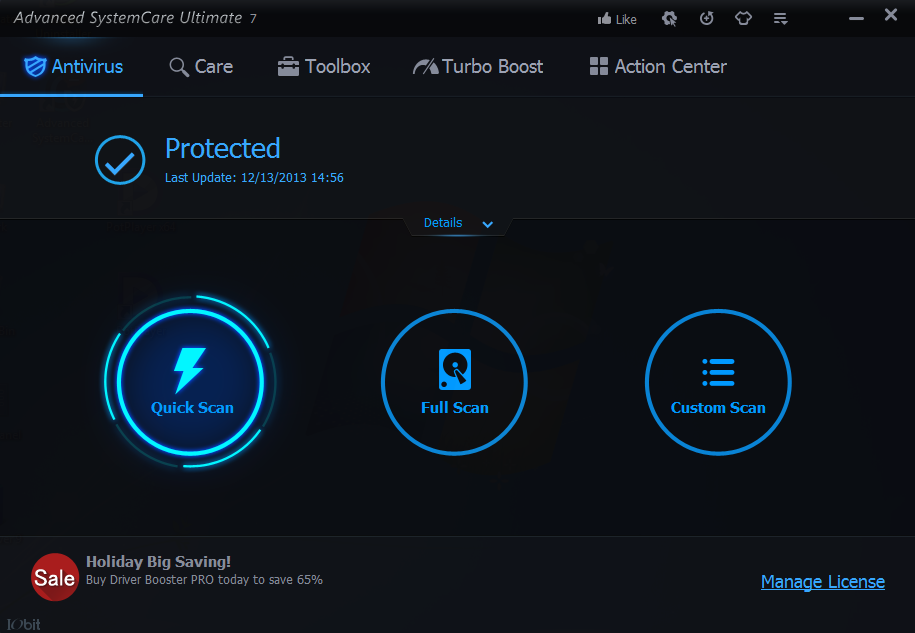The width and height of the screenshot is (915, 633).
Task: Open the Antivirus tab
Action: pos(73,67)
